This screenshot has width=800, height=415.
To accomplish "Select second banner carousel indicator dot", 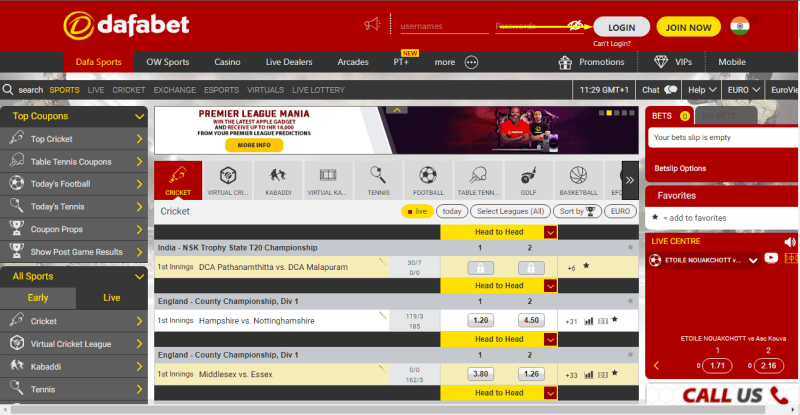I will 609,113.
